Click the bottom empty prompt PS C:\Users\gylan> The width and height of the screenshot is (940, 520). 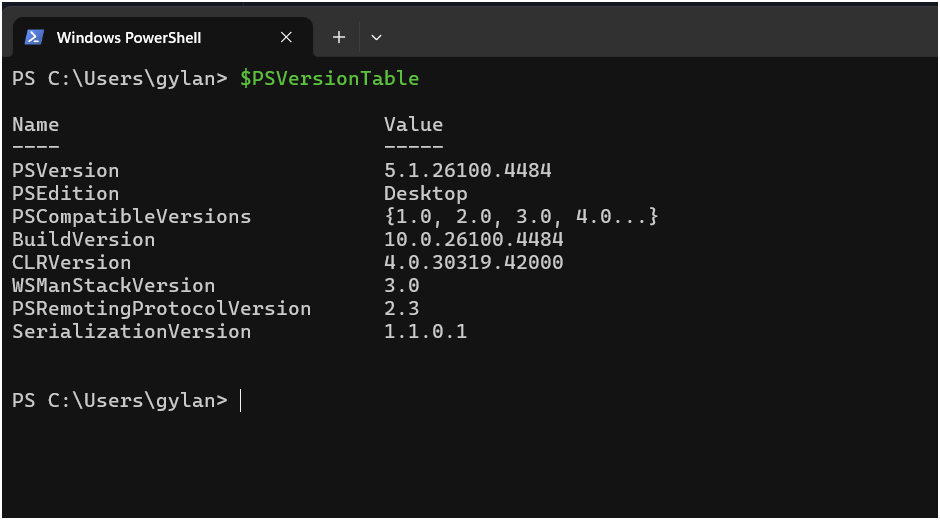click(x=120, y=400)
